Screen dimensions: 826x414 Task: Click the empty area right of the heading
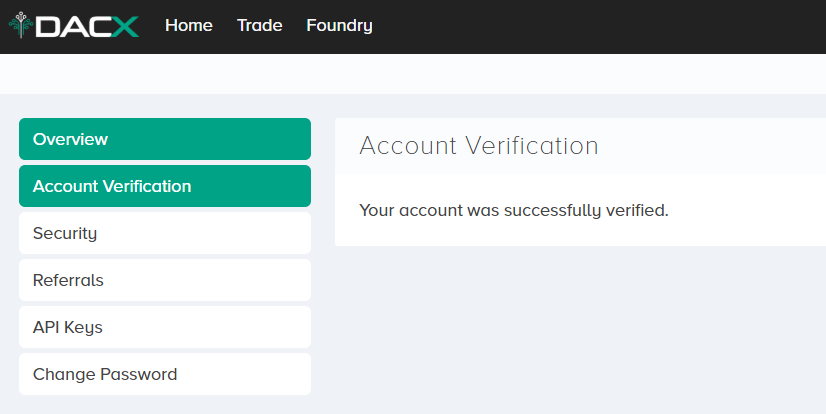point(711,146)
